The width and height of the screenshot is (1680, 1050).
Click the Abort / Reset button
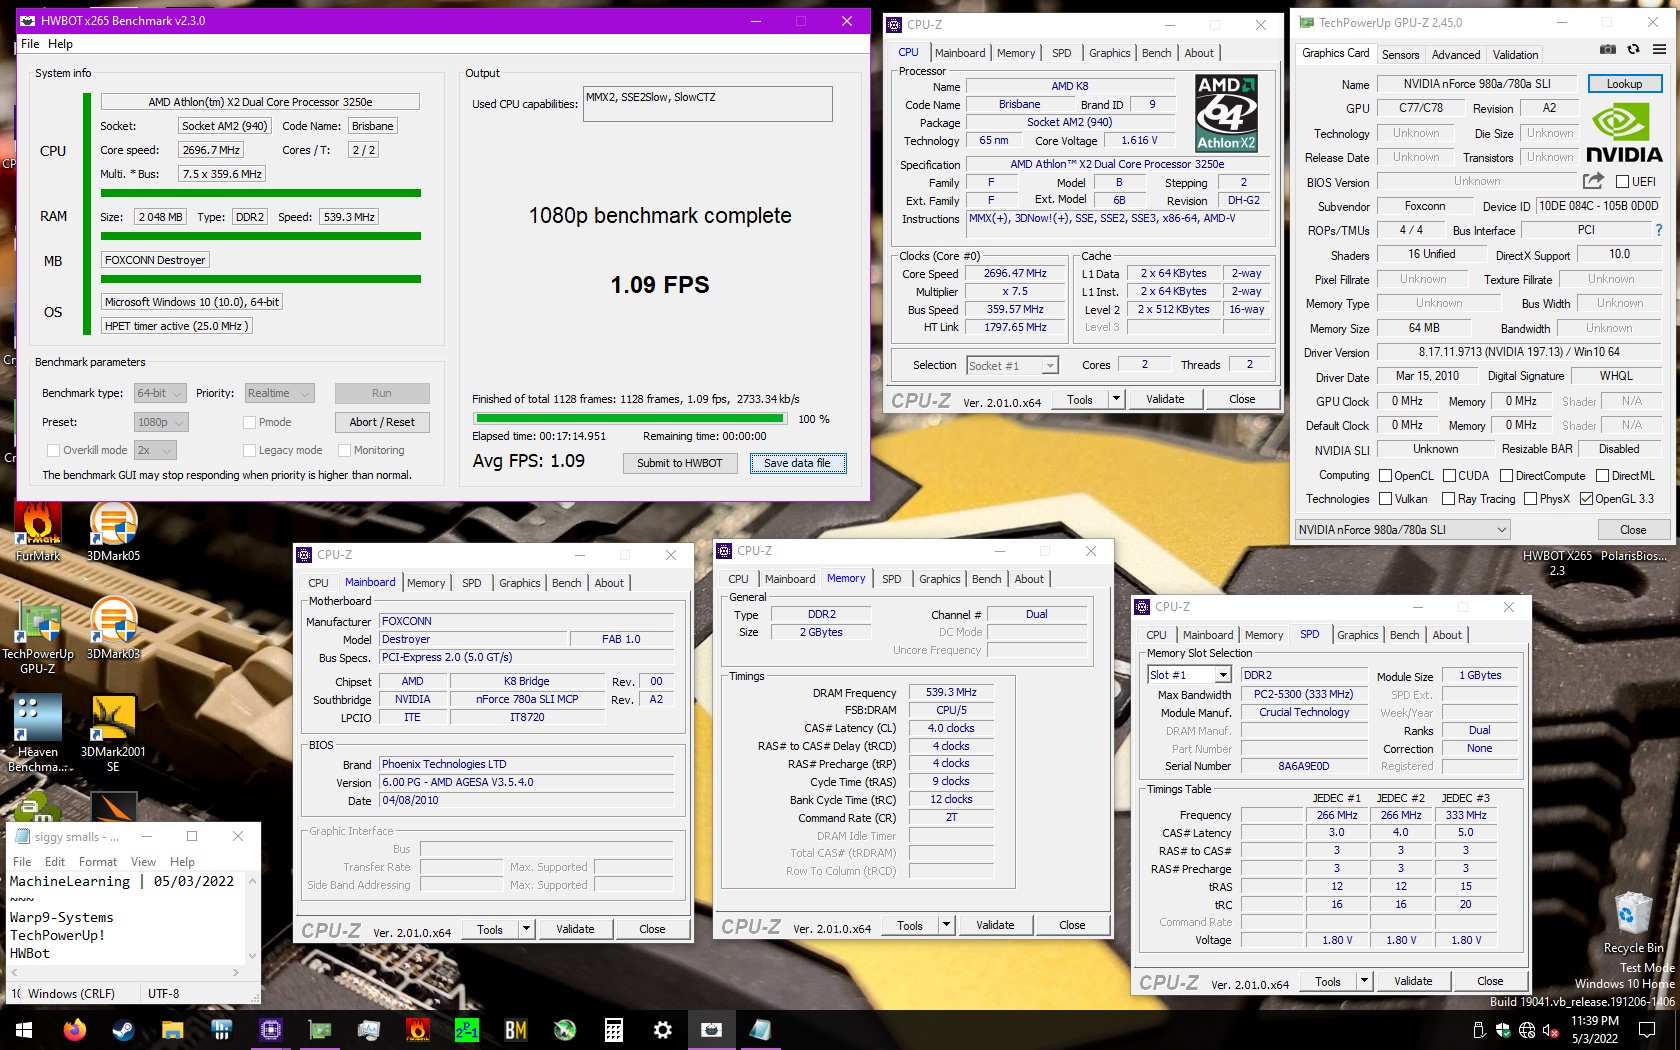coord(382,422)
